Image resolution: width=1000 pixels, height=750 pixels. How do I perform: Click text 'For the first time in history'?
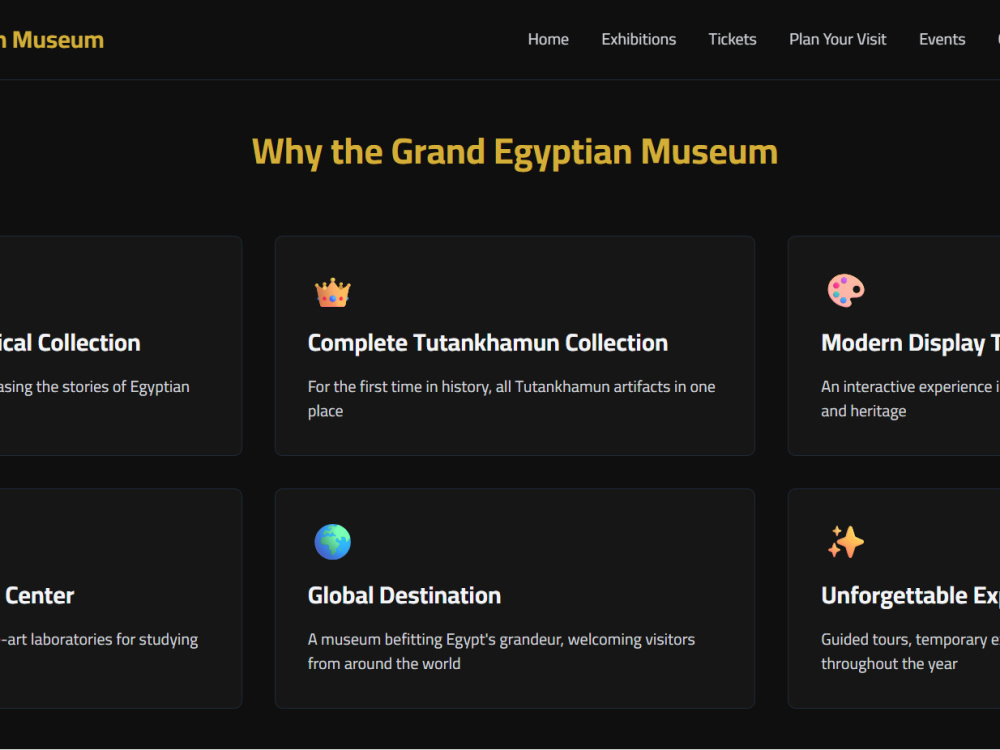[399, 387]
